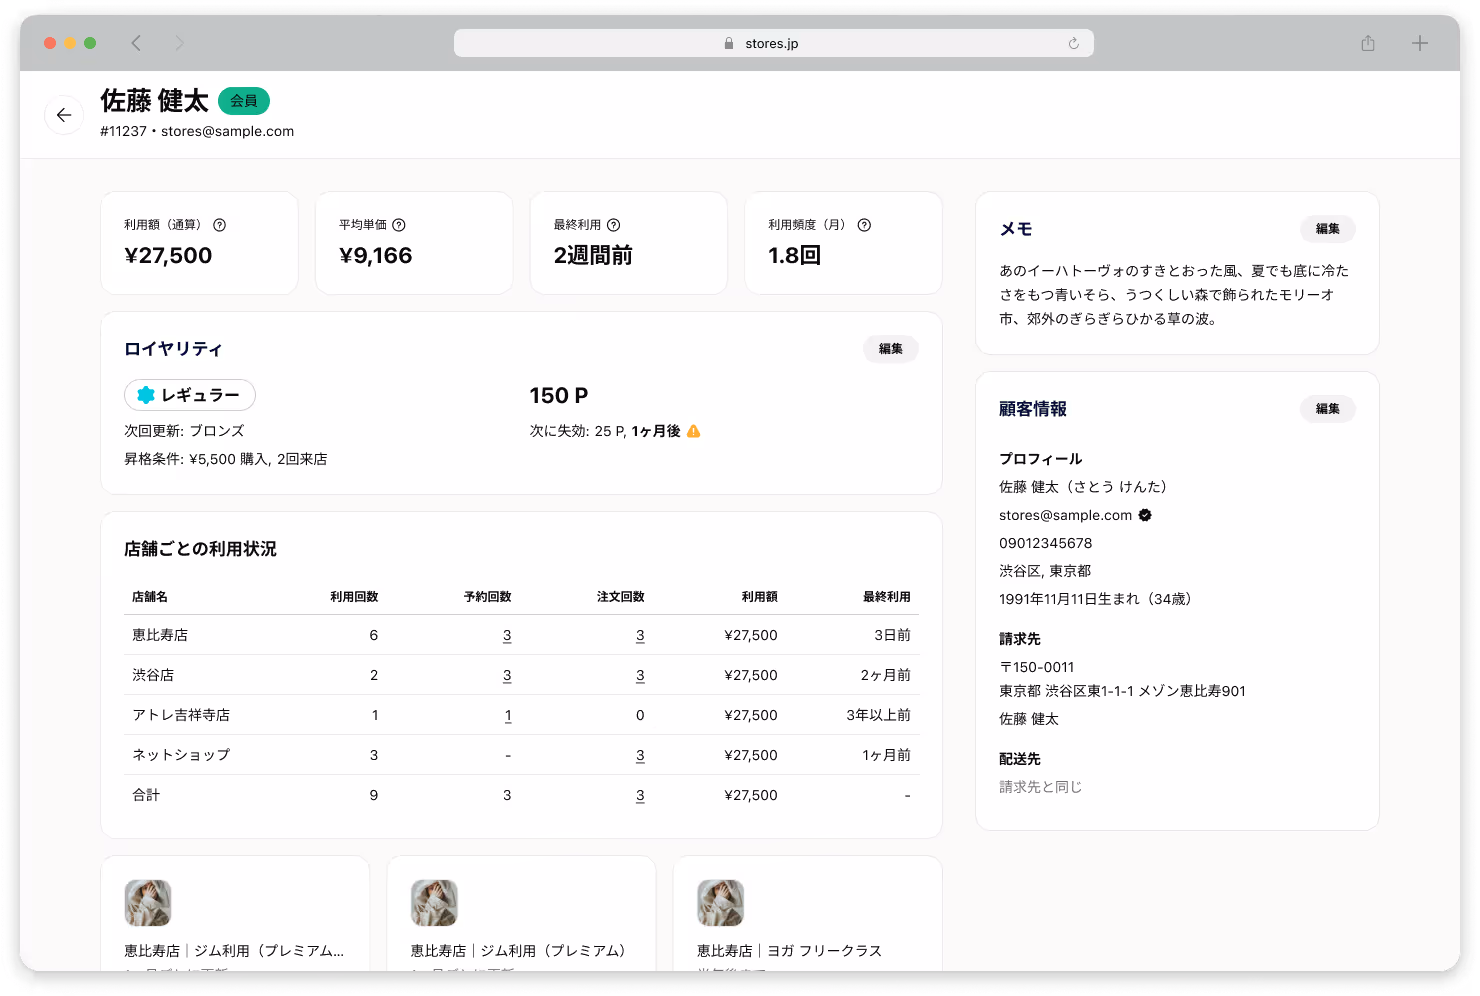Click the verified checkmark beside stores@sample.com
This screenshot has width=1480, height=996.
tap(1144, 515)
